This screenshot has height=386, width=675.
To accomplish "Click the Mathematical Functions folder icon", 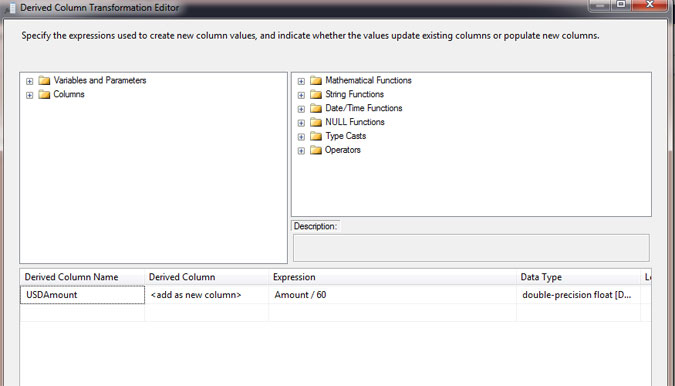I will coord(316,80).
